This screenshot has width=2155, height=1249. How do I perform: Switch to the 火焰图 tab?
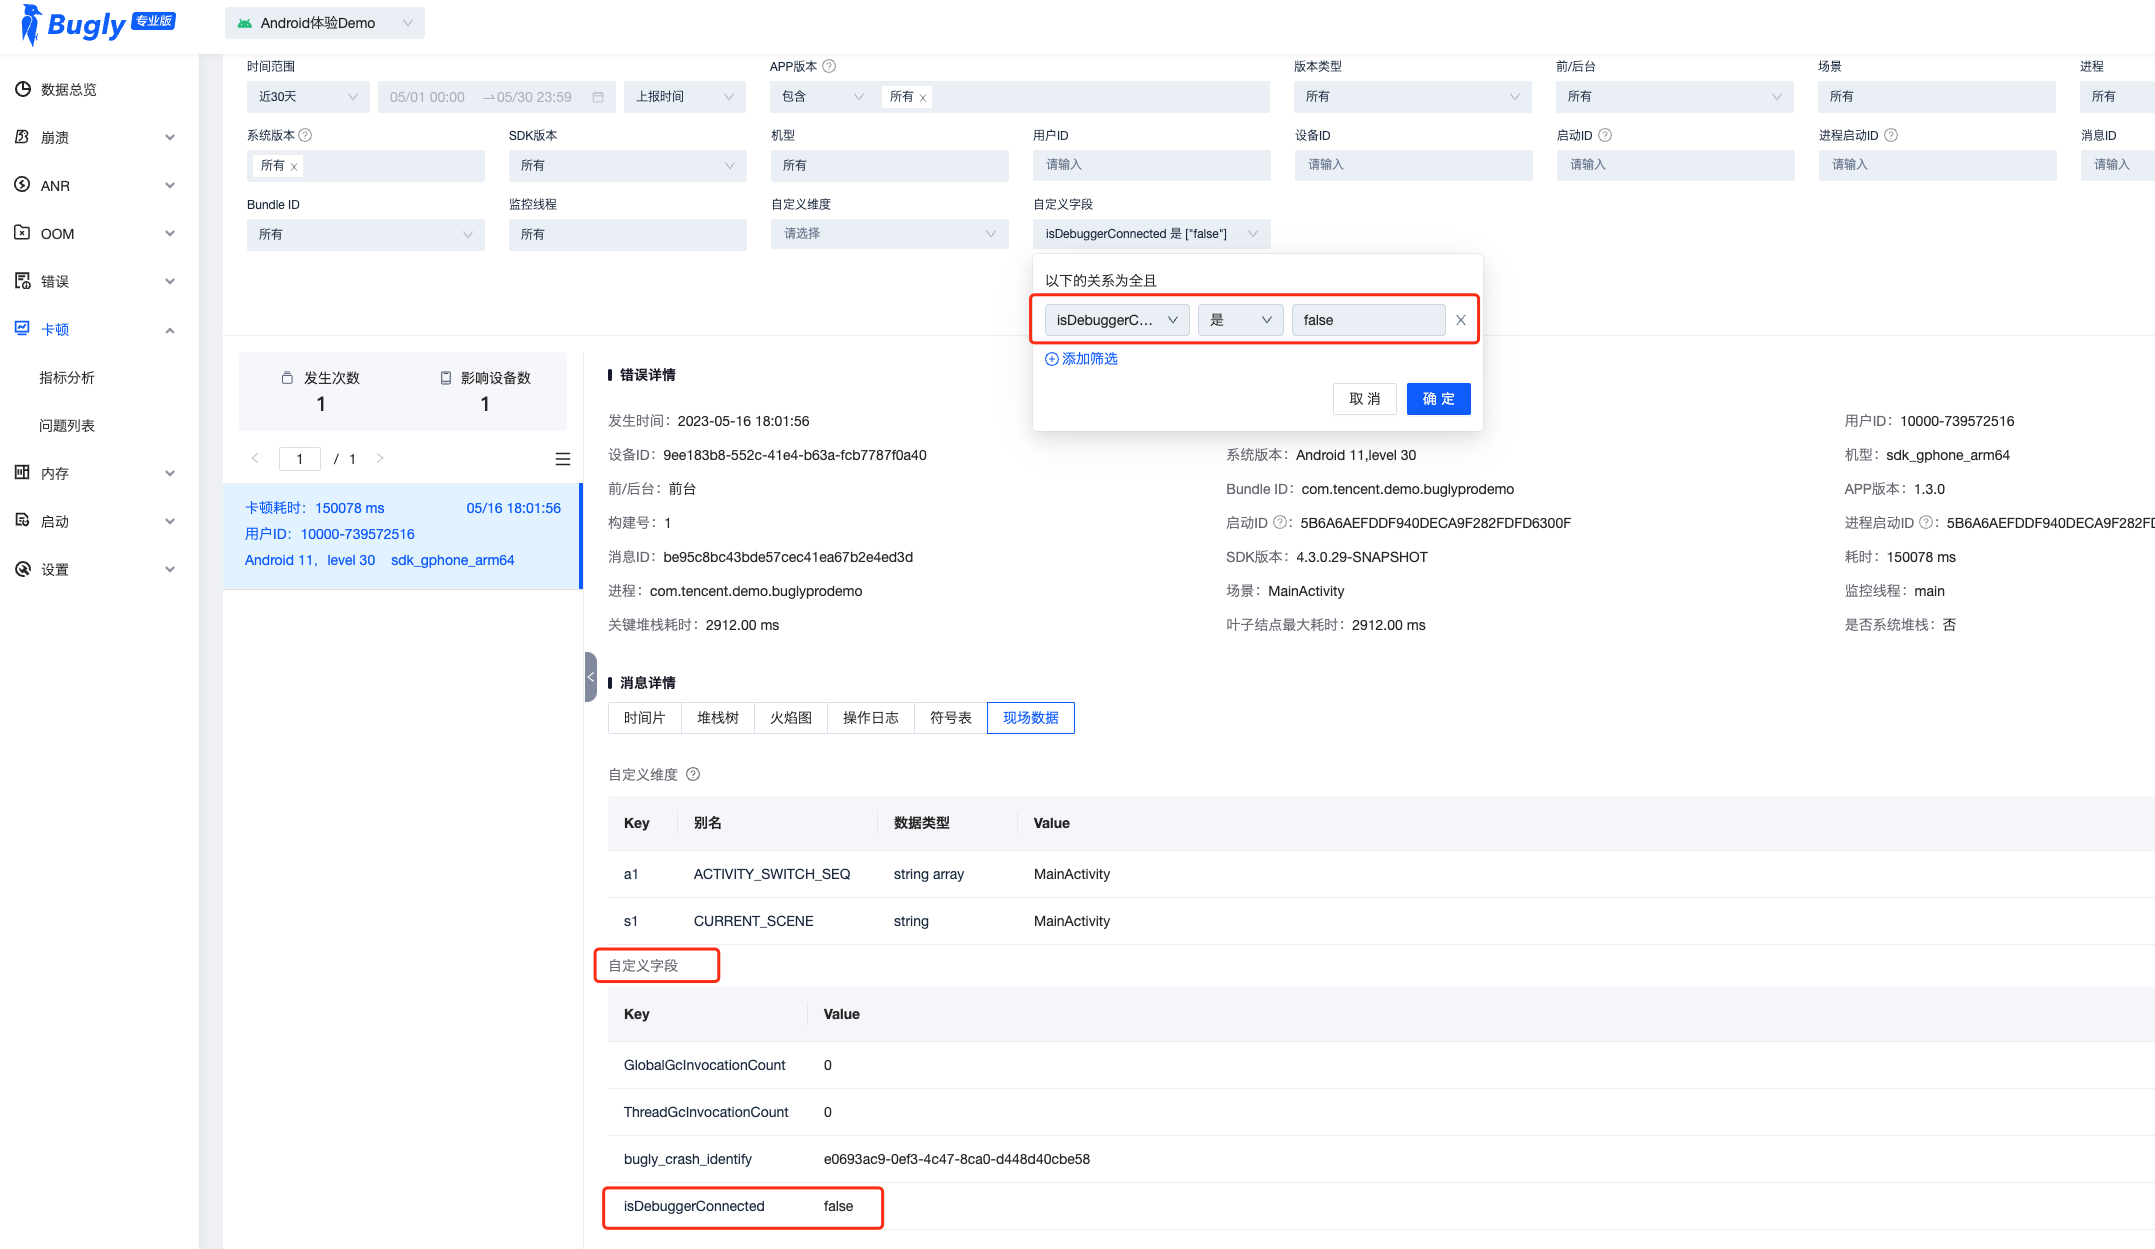[791, 718]
